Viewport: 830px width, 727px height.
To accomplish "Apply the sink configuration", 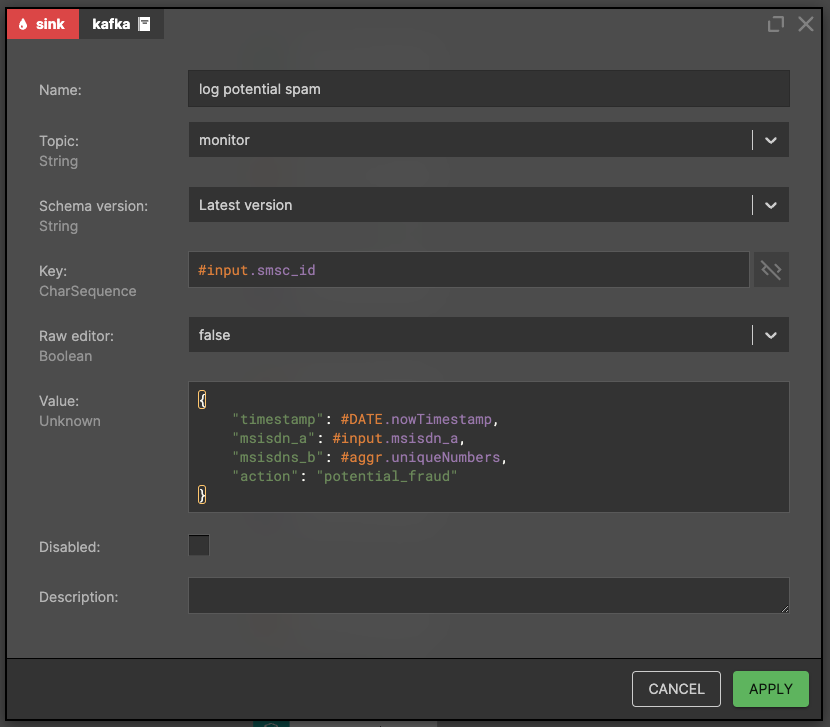I will (x=771, y=689).
